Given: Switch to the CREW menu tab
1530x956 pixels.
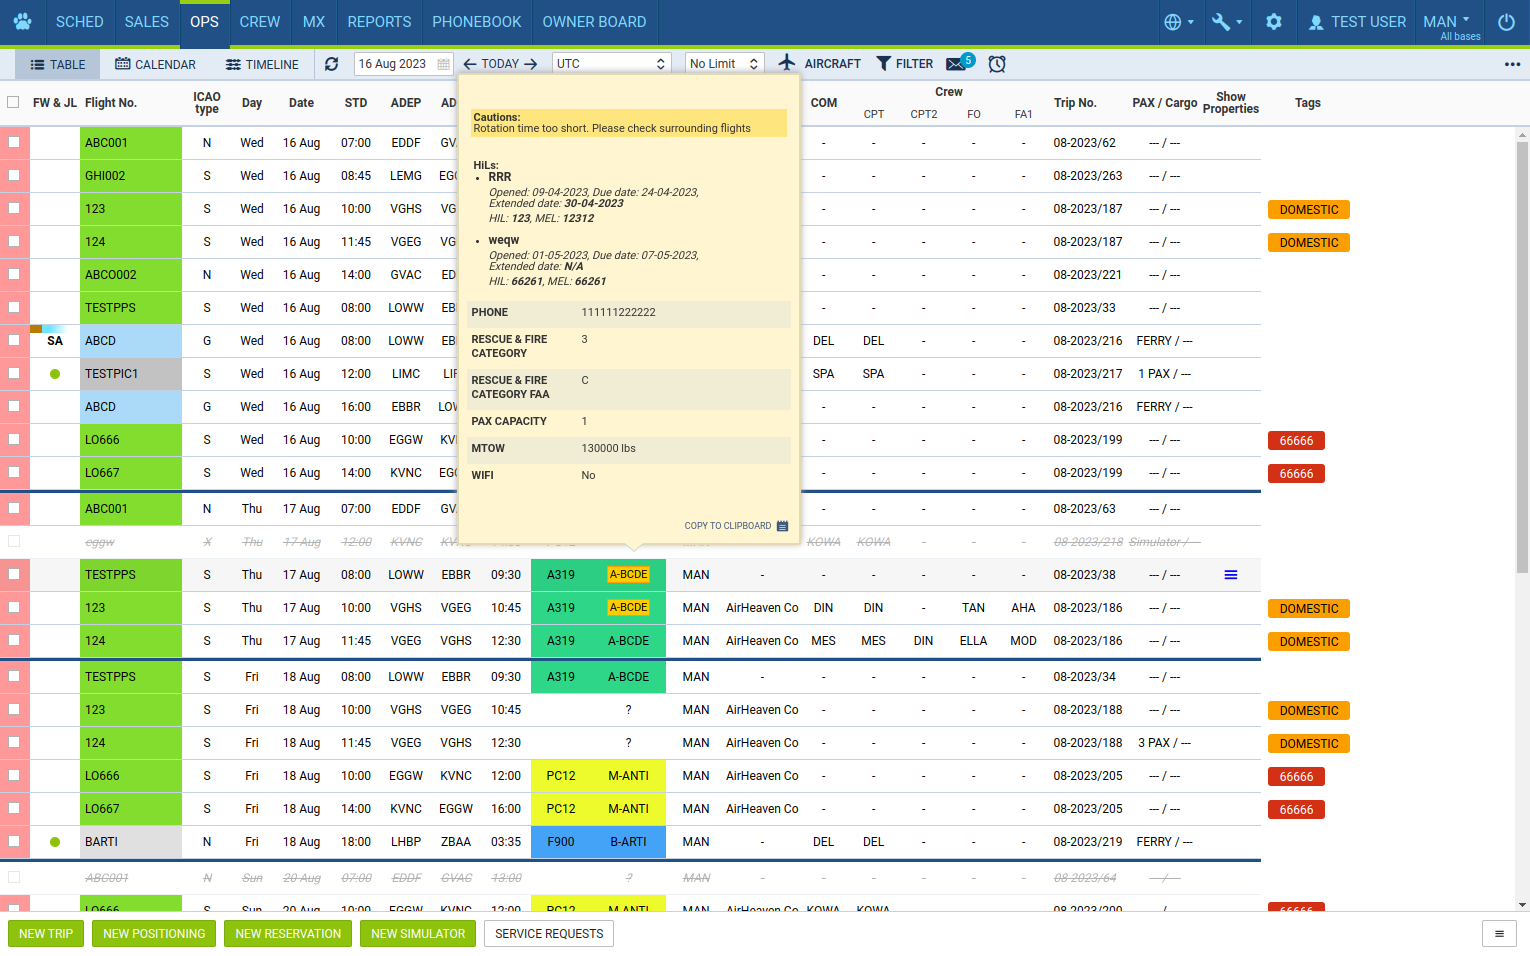Looking at the screenshot, I should [x=260, y=22].
